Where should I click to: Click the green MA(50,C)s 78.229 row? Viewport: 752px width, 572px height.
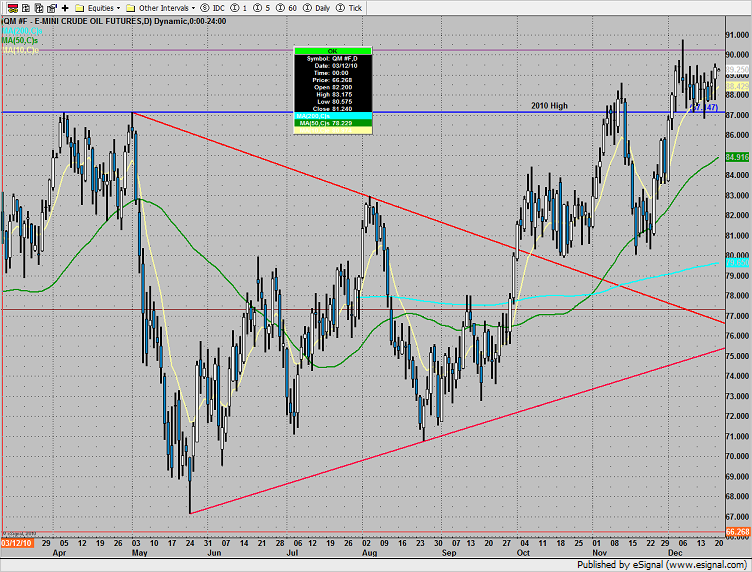tap(332, 123)
